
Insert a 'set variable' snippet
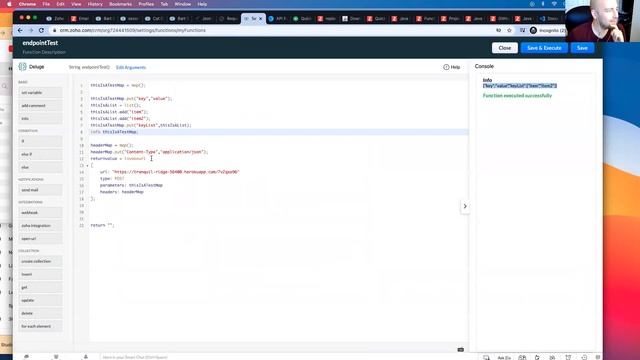point(40,93)
